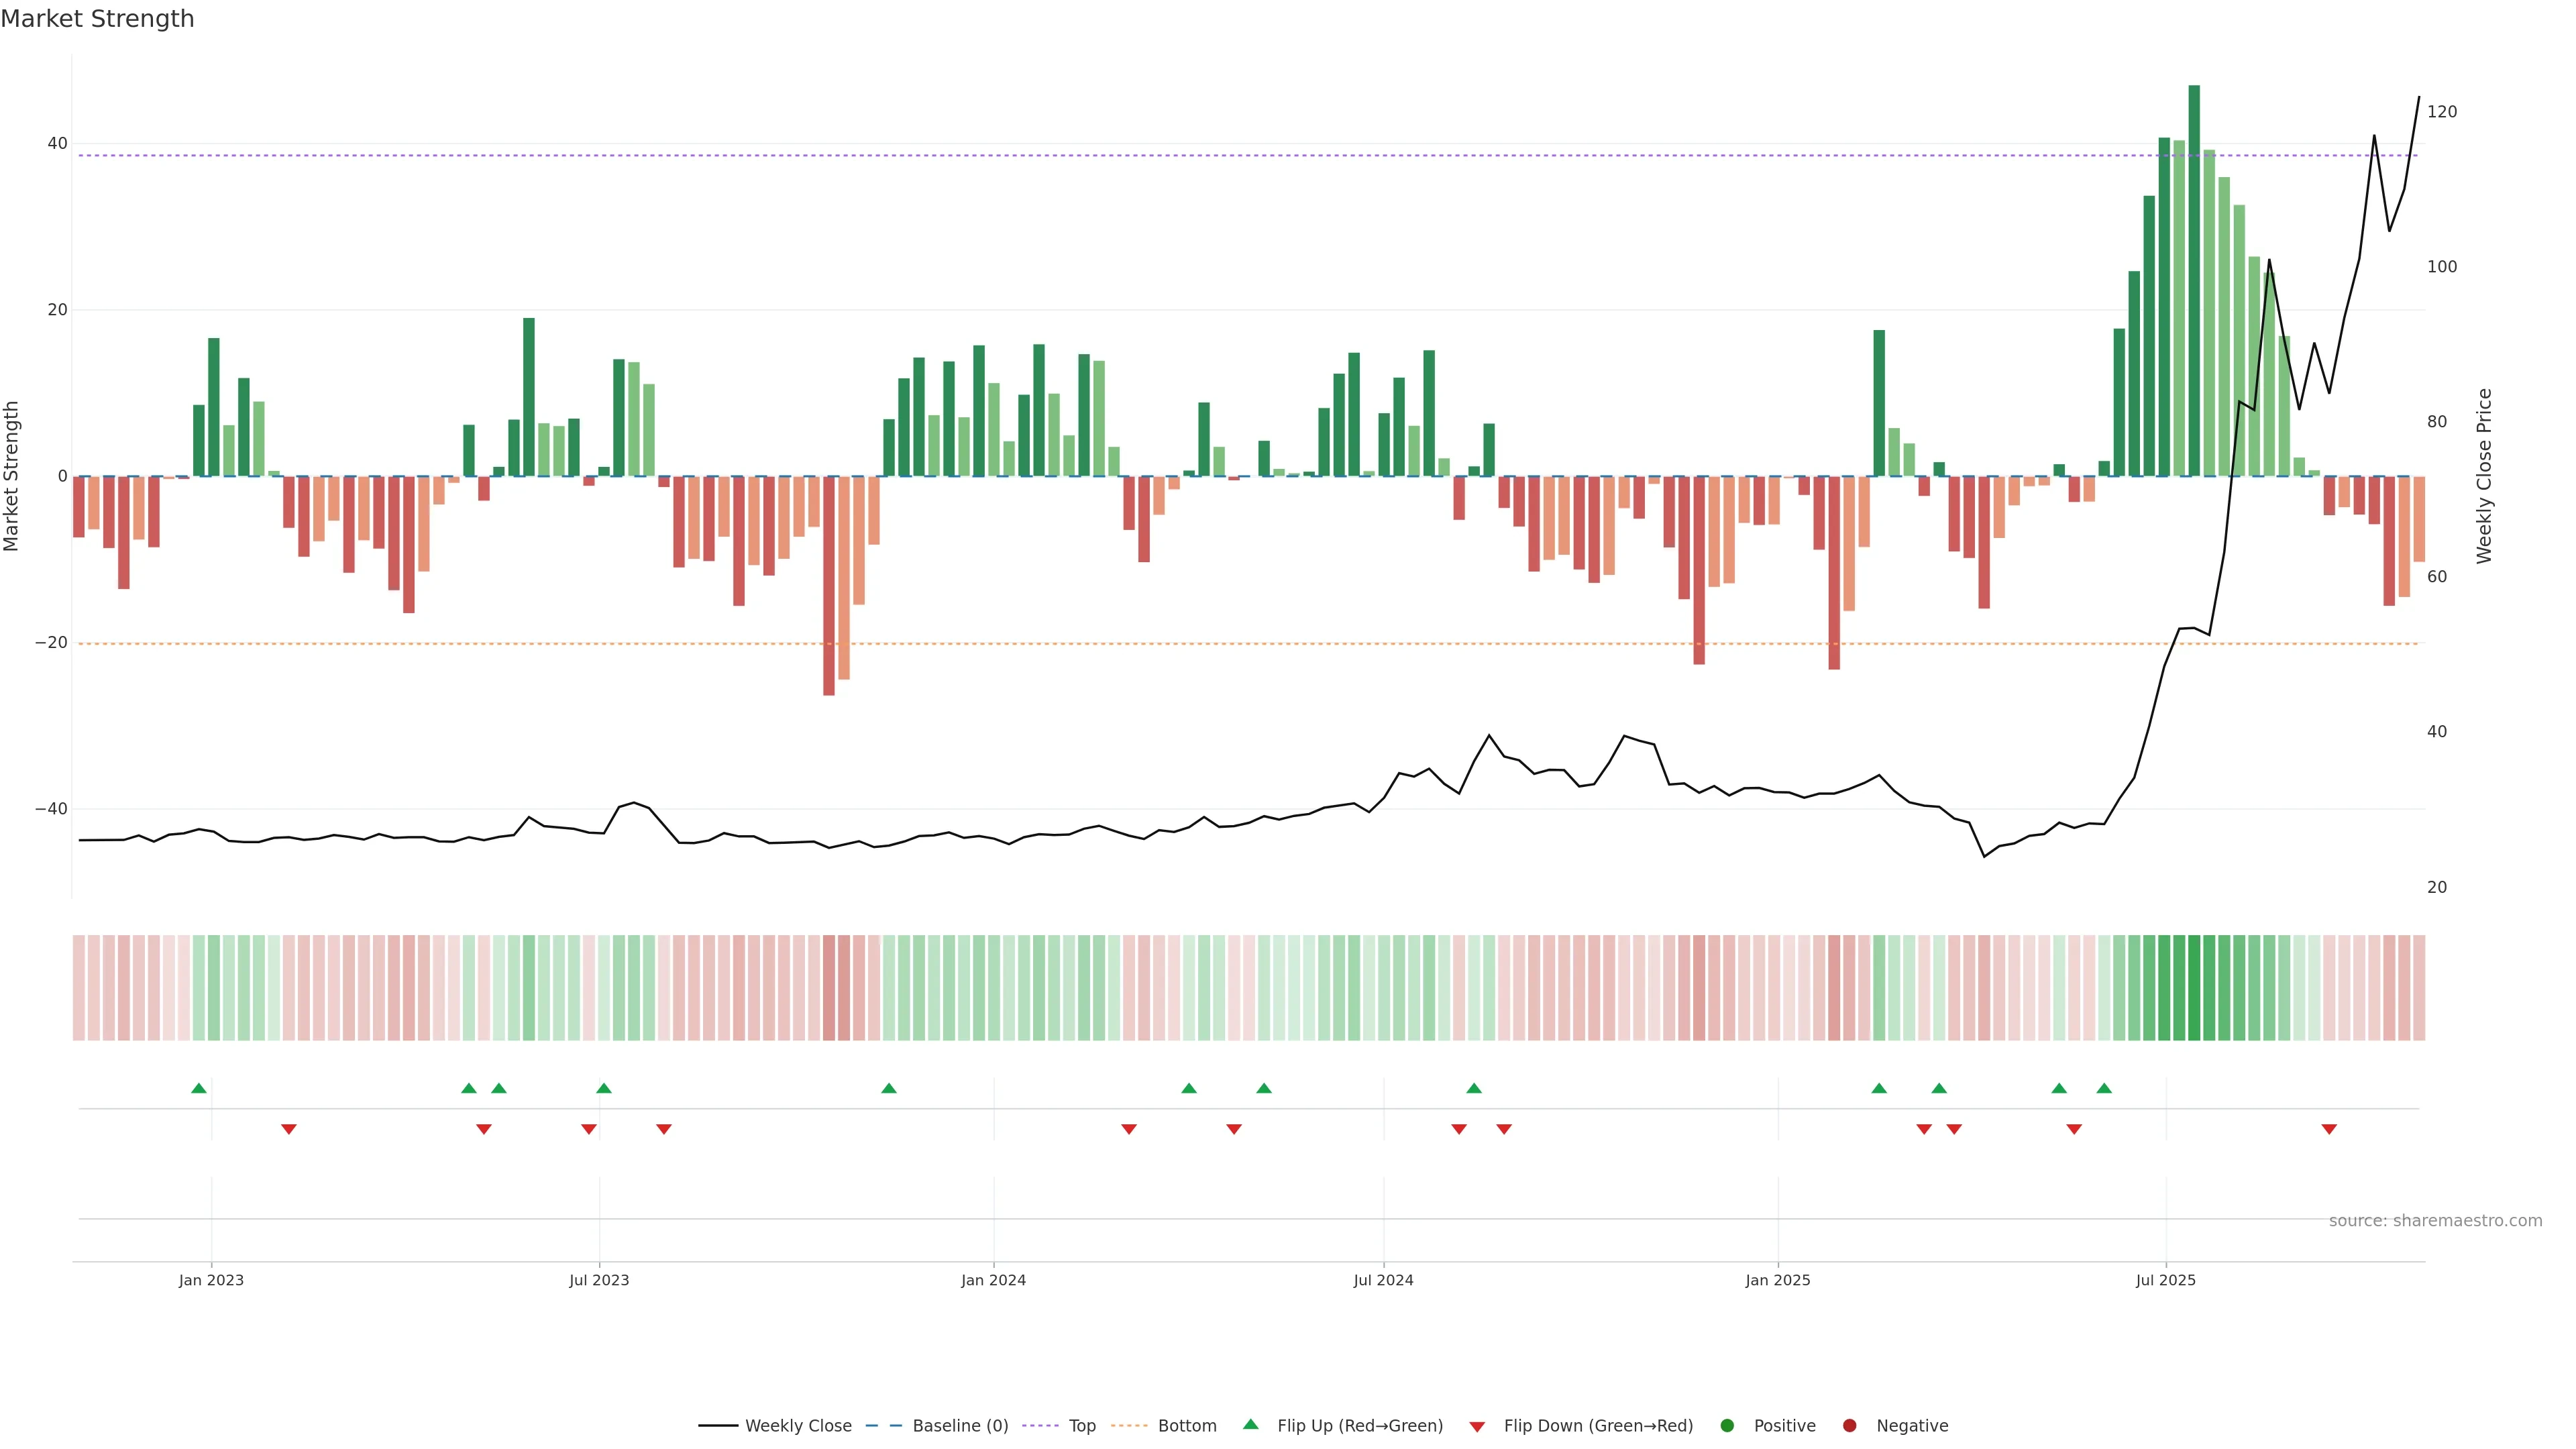Click the first flip-up triangle near Jan 2023
This screenshot has width=2576, height=1449.
pyautogui.click(x=199, y=1088)
